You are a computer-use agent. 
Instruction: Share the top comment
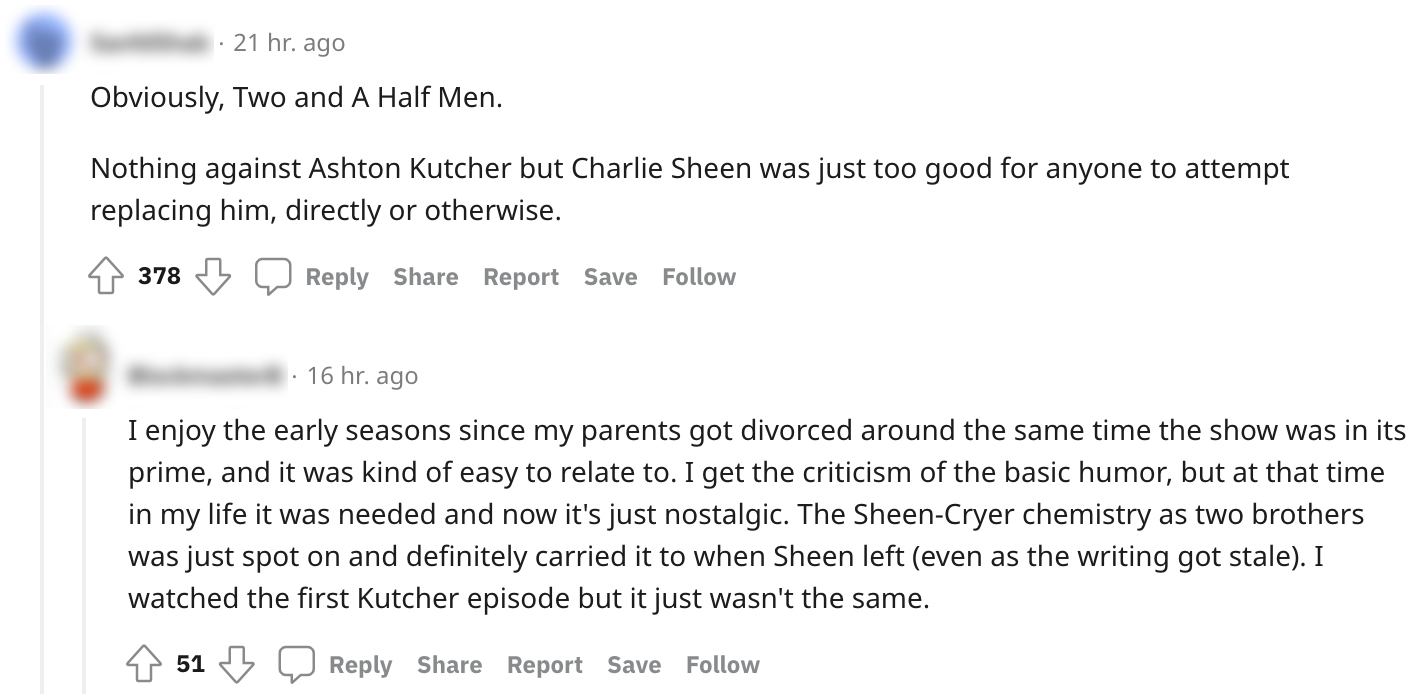pyautogui.click(x=425, y=277)
